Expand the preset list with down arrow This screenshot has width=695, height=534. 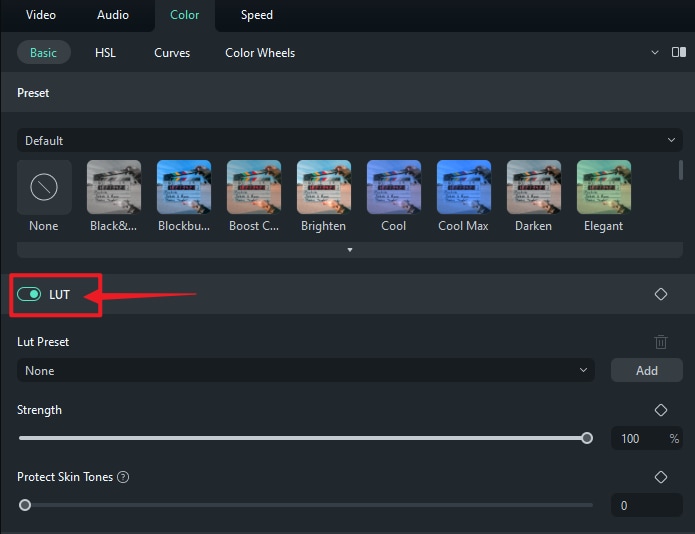pyautogui.click(x=350, y=250)
